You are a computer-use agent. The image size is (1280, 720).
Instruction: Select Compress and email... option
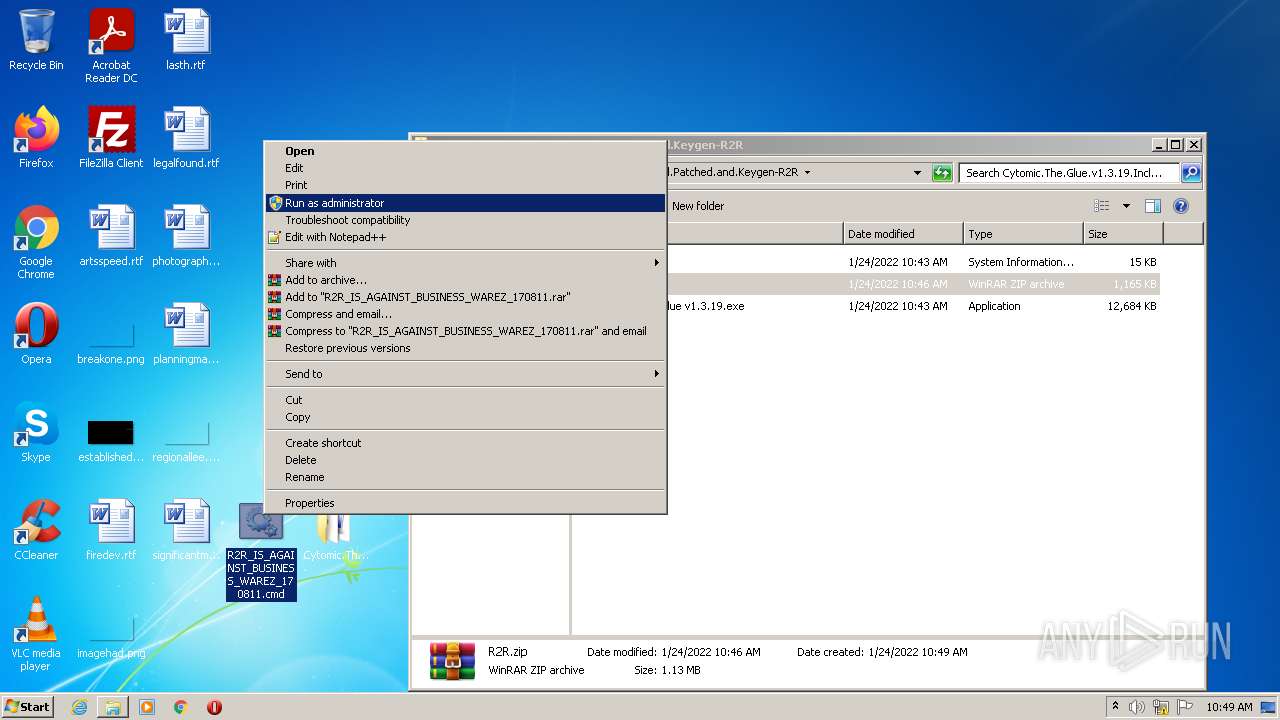(x=465, y=314)
